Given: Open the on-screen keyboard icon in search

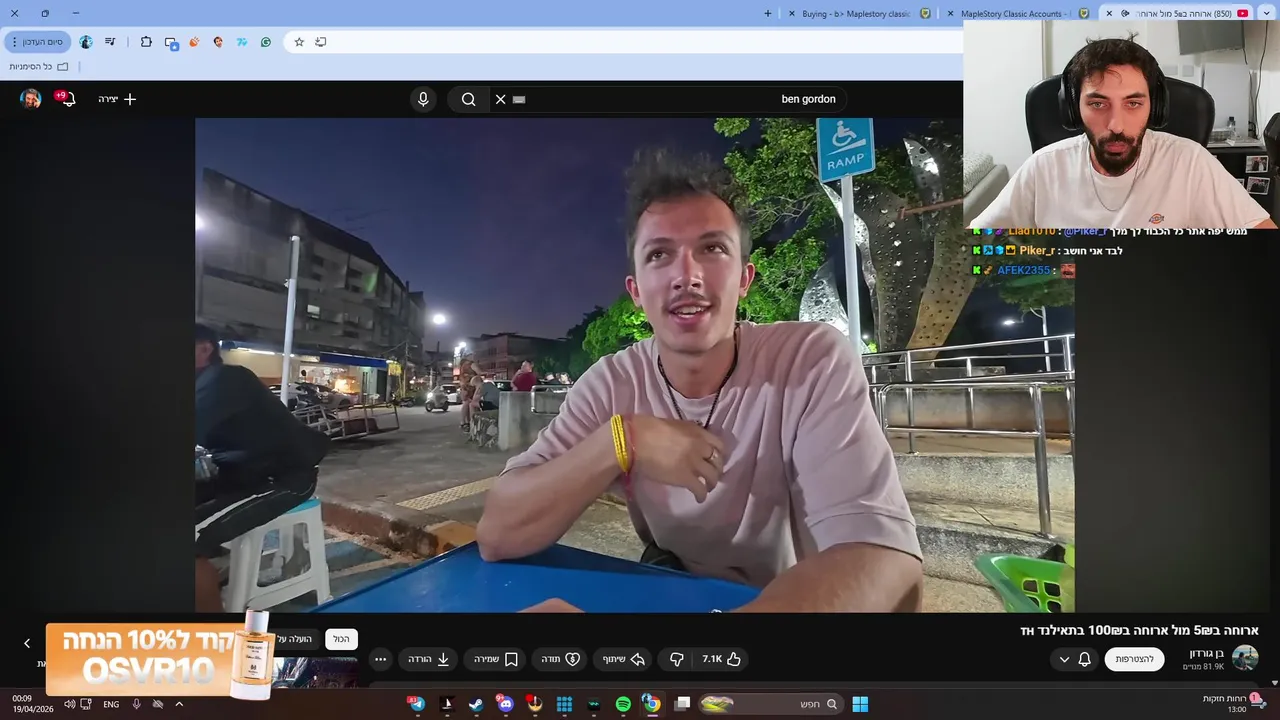Looking at the screenshot, I should click(x=519, y=99).
